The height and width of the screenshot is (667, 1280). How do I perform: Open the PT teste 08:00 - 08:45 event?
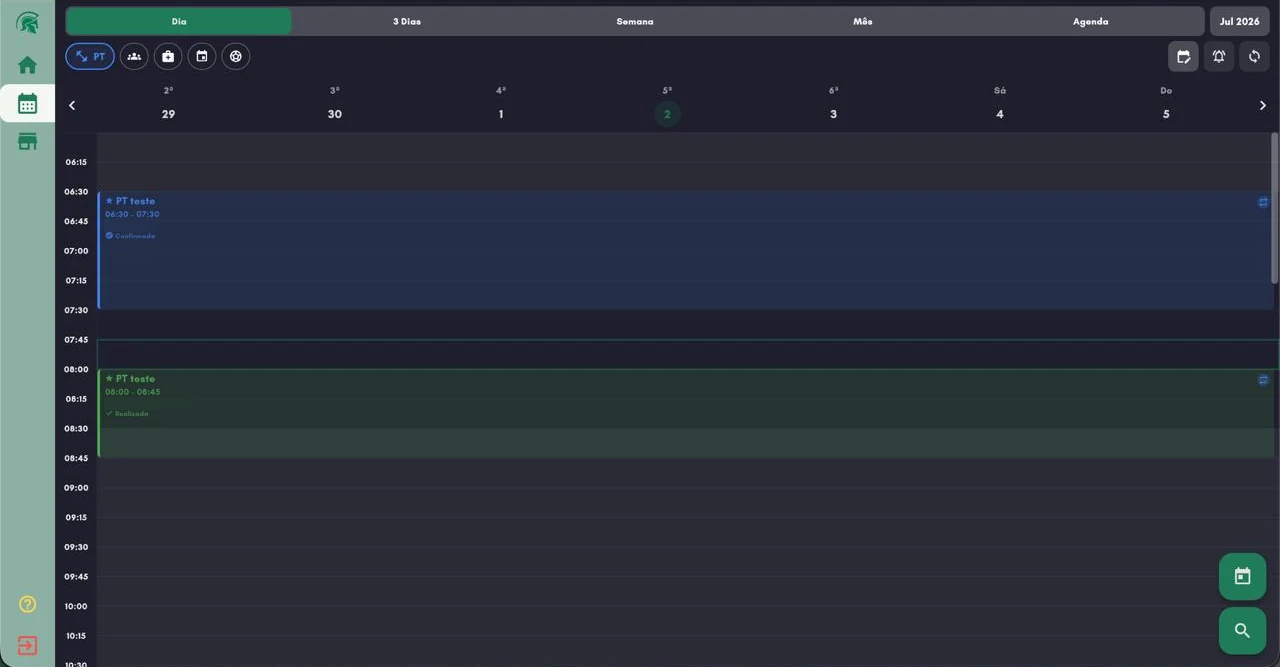[687, 414]
